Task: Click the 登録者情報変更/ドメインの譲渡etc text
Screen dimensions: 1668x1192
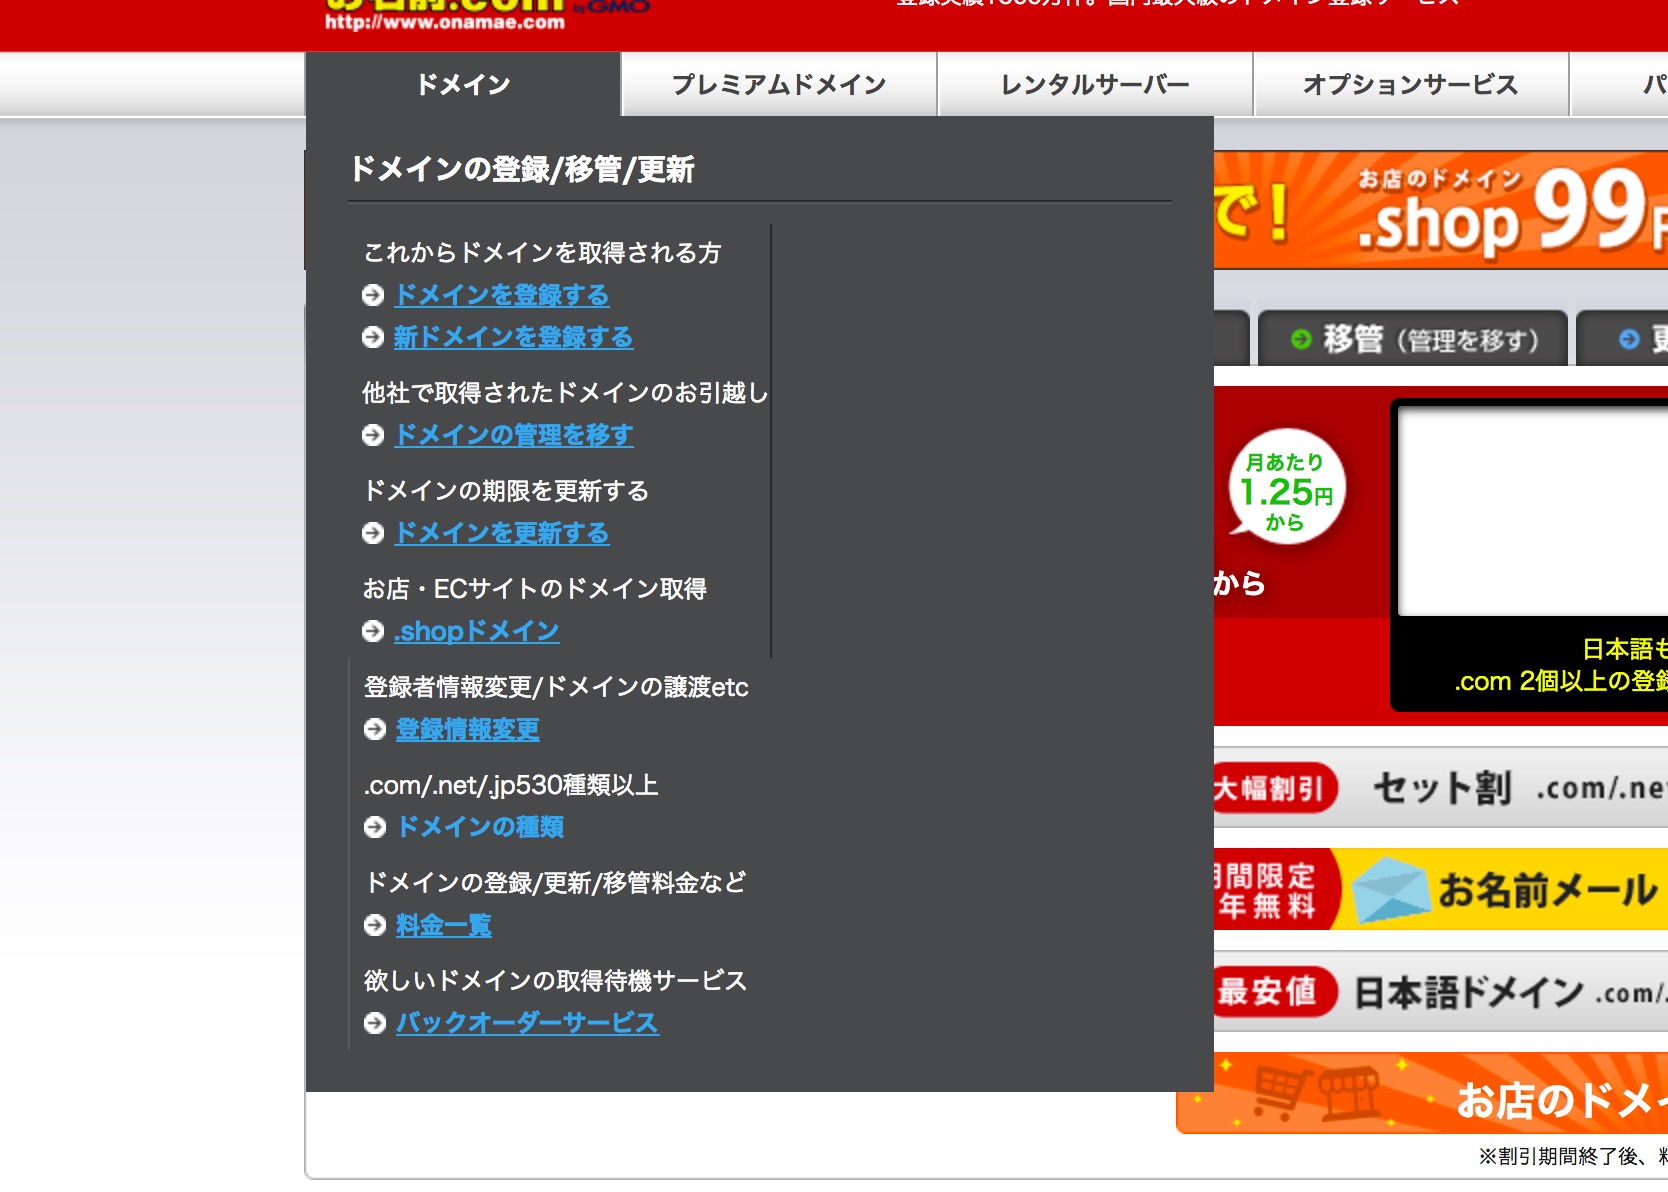Action: coord(556,687)
